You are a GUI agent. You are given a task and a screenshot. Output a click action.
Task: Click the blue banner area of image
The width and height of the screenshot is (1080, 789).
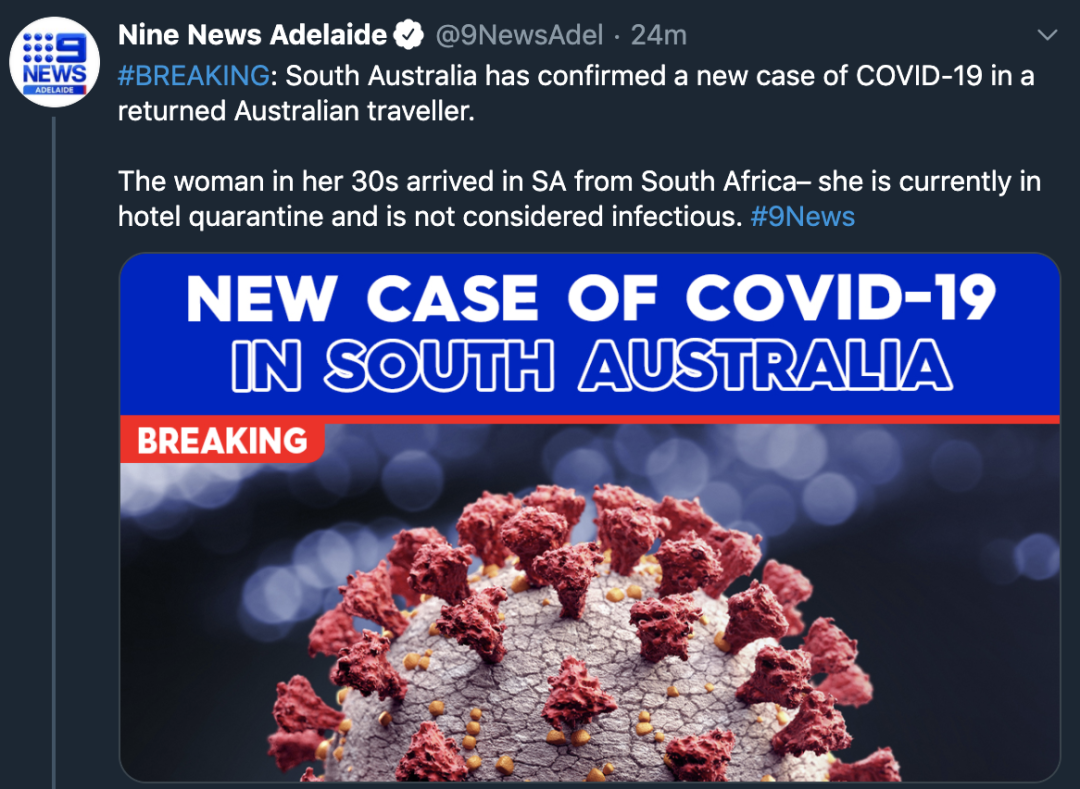click(x=590, y=334)
